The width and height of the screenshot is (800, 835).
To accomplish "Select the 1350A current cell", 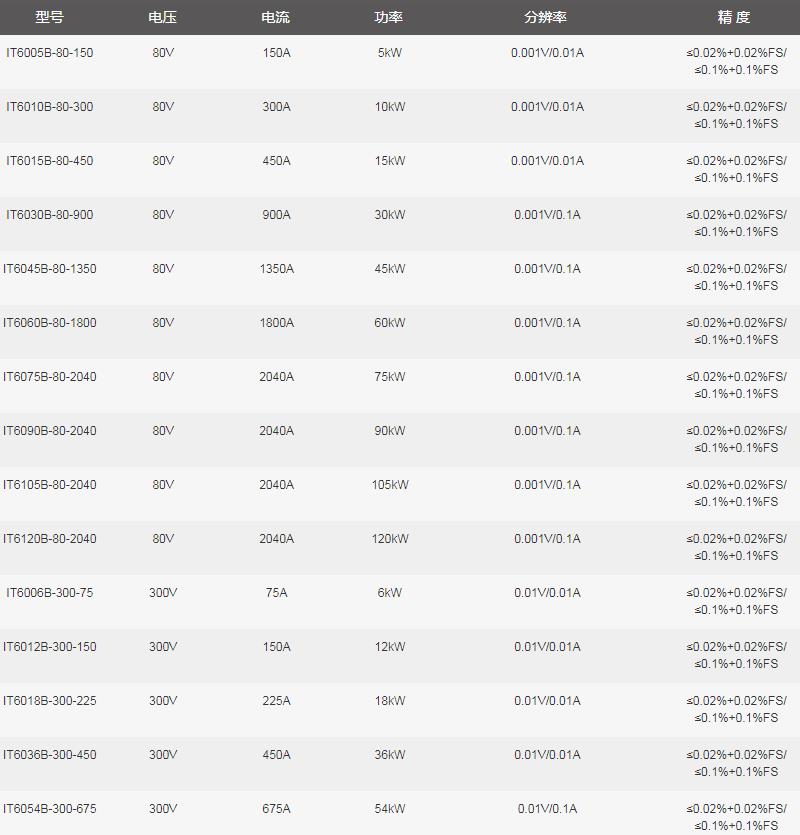I will [276, 269].
